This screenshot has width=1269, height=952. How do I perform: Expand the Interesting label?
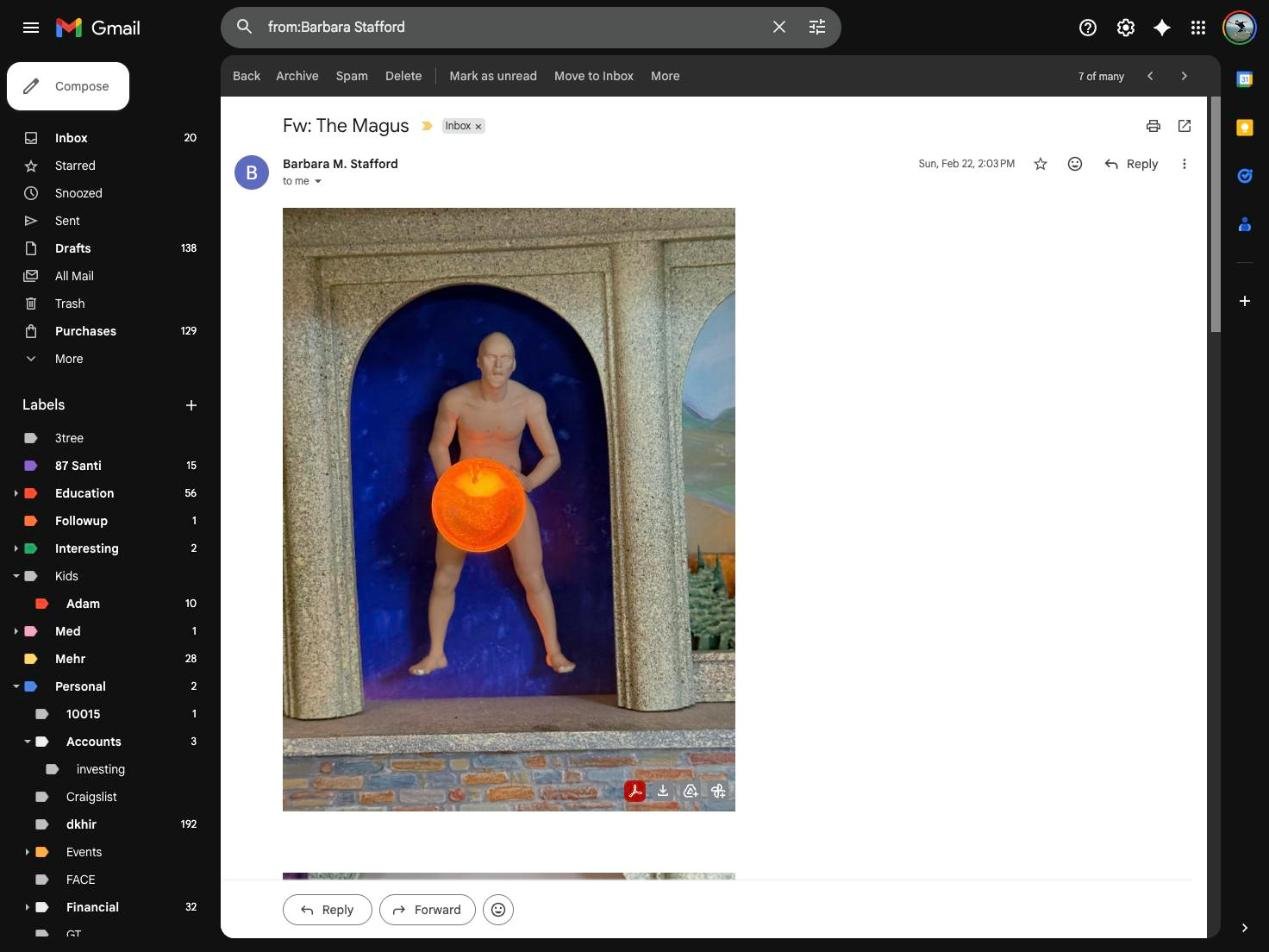pyautogui.click(x=16, y=548)
